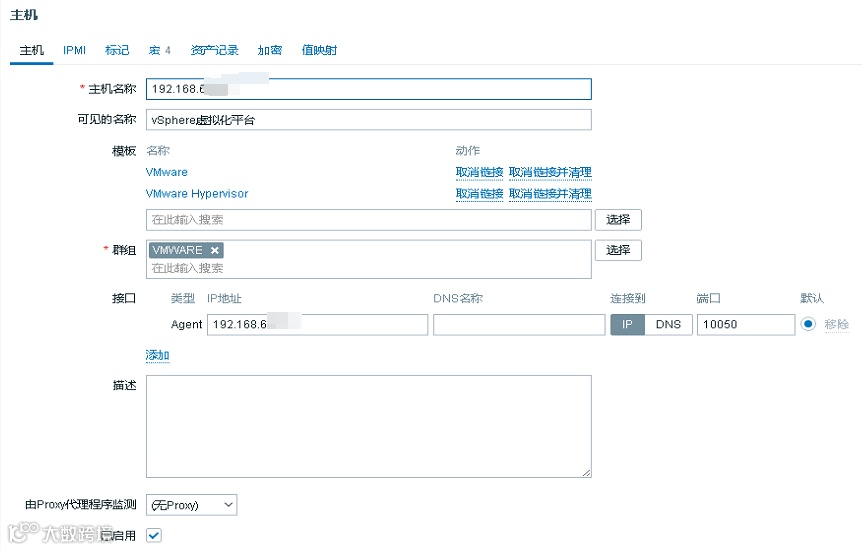Select the default interface radio button
Viewport: 862px width, 550px height.
808,324
